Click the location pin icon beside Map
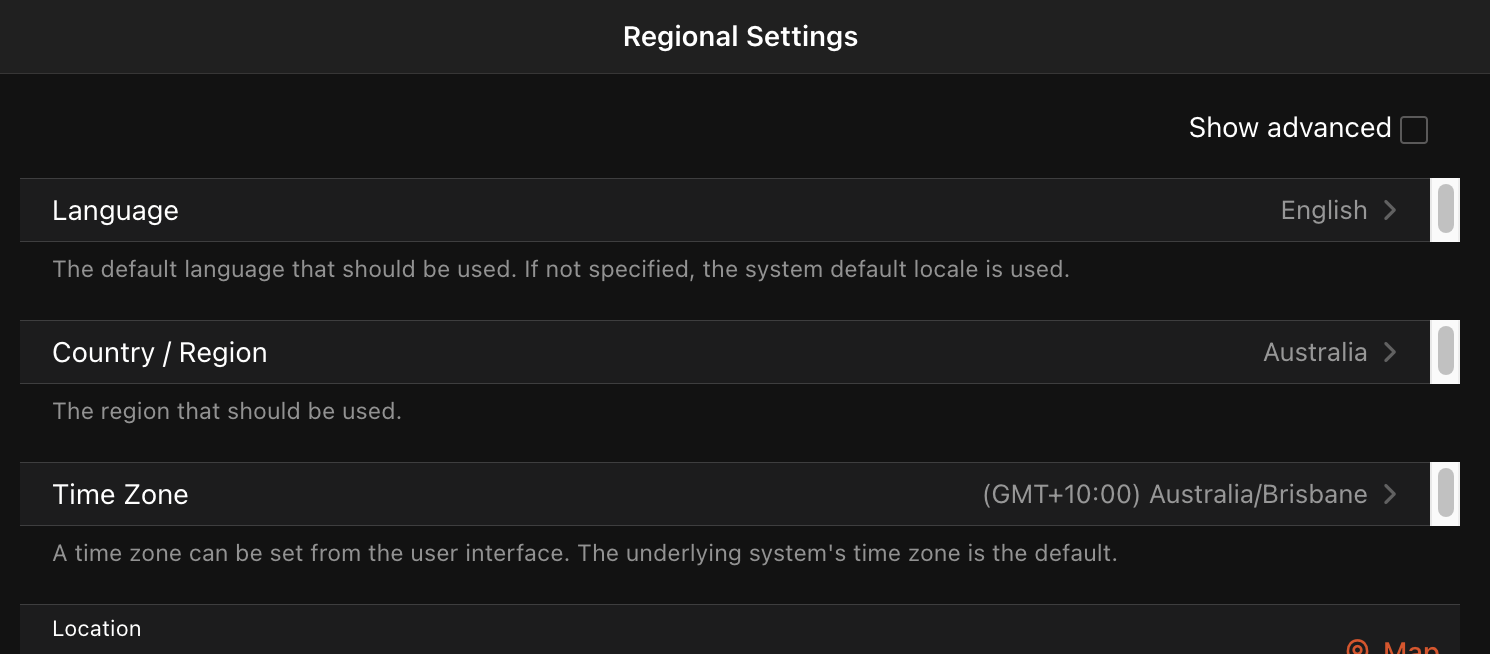 click(1357, 647)
